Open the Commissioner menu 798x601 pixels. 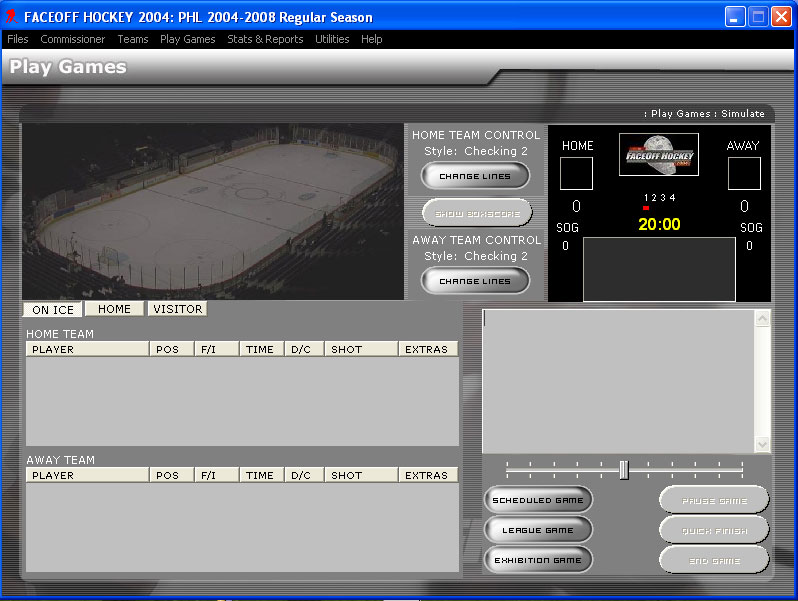(72, 39)
